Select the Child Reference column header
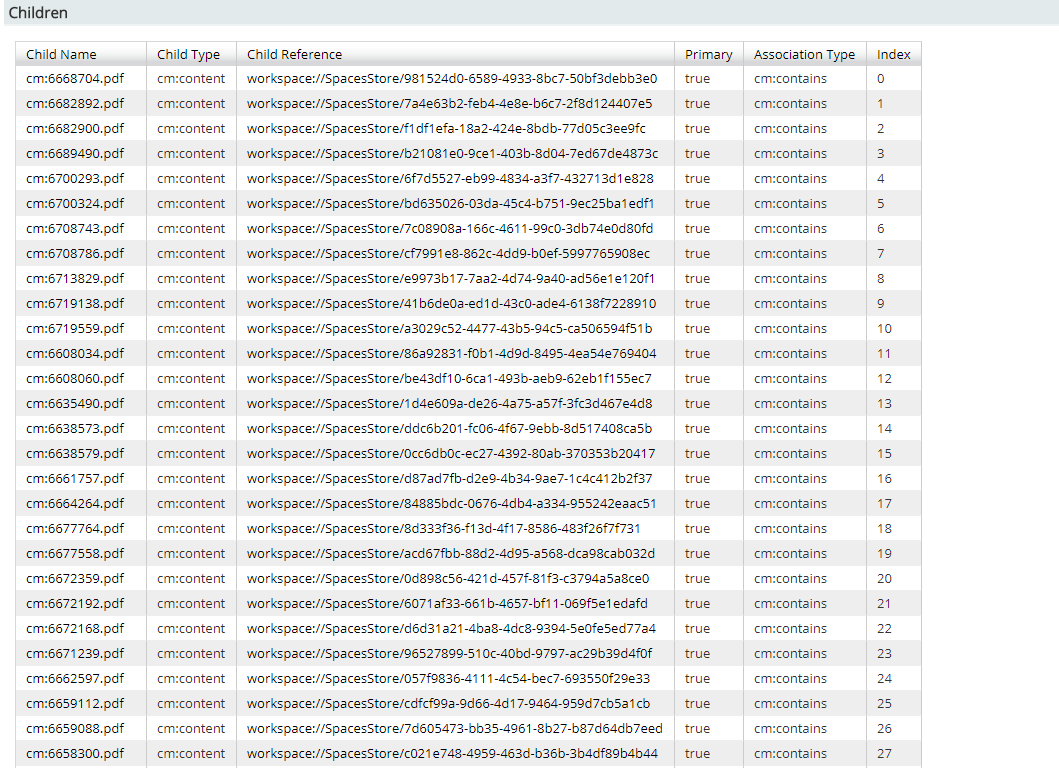1059x768 pixels. pos(294,55)
